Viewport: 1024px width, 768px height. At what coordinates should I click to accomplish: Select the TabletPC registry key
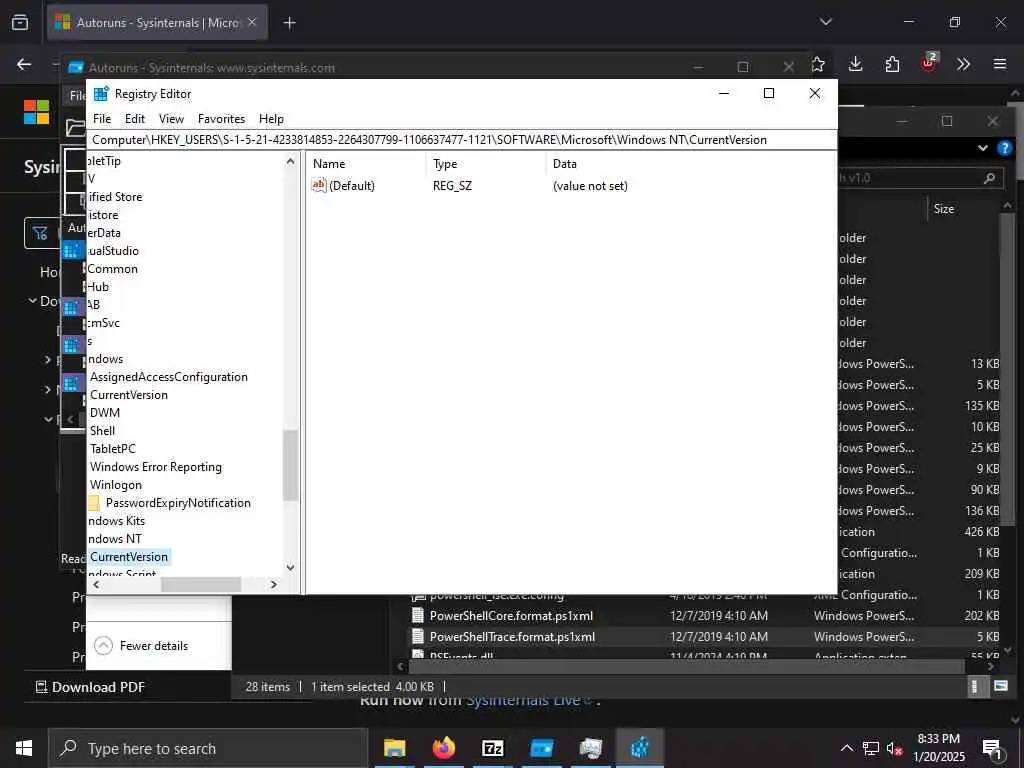(112, 449)
